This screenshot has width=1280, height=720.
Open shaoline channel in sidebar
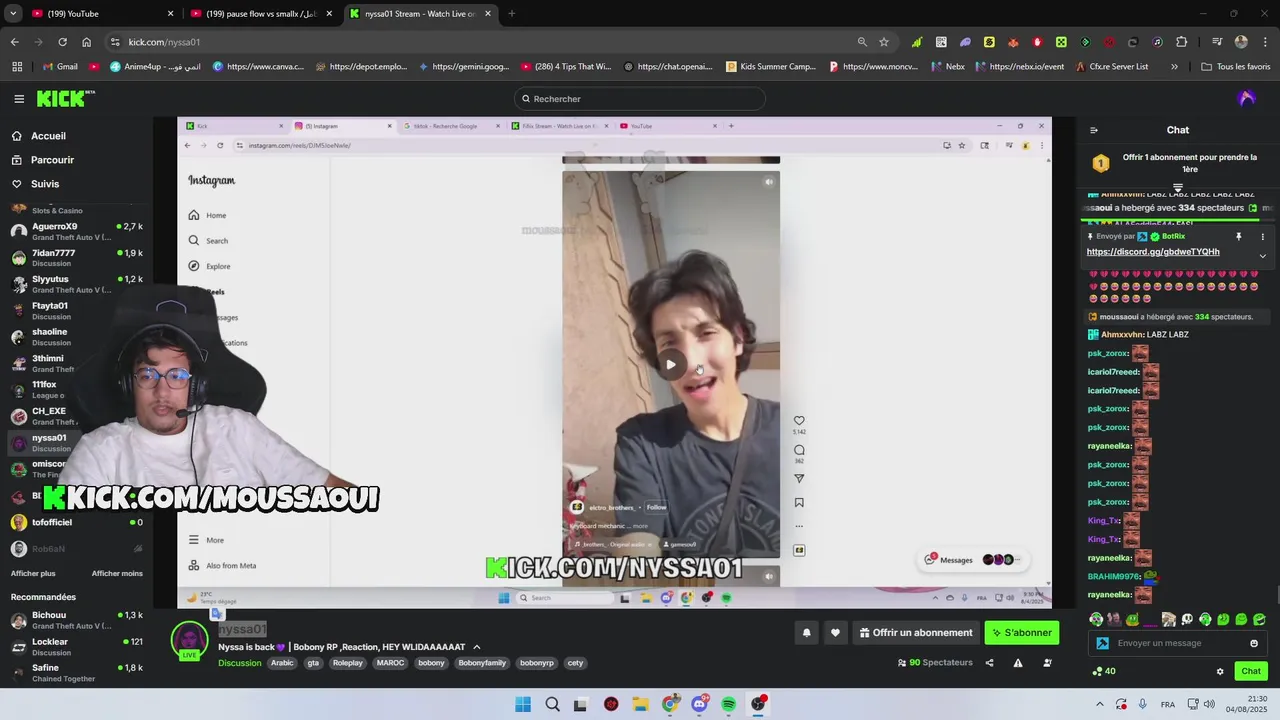click(75, 337)
